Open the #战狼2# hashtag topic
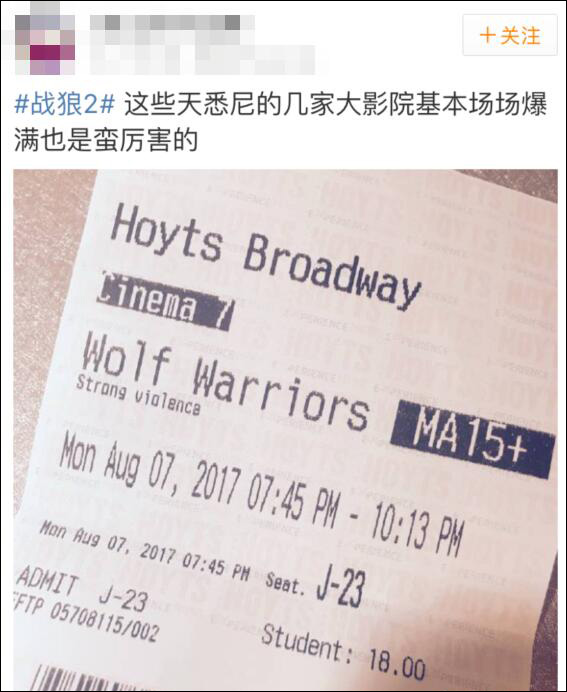567x692 pixels. [x=65, y=105]
